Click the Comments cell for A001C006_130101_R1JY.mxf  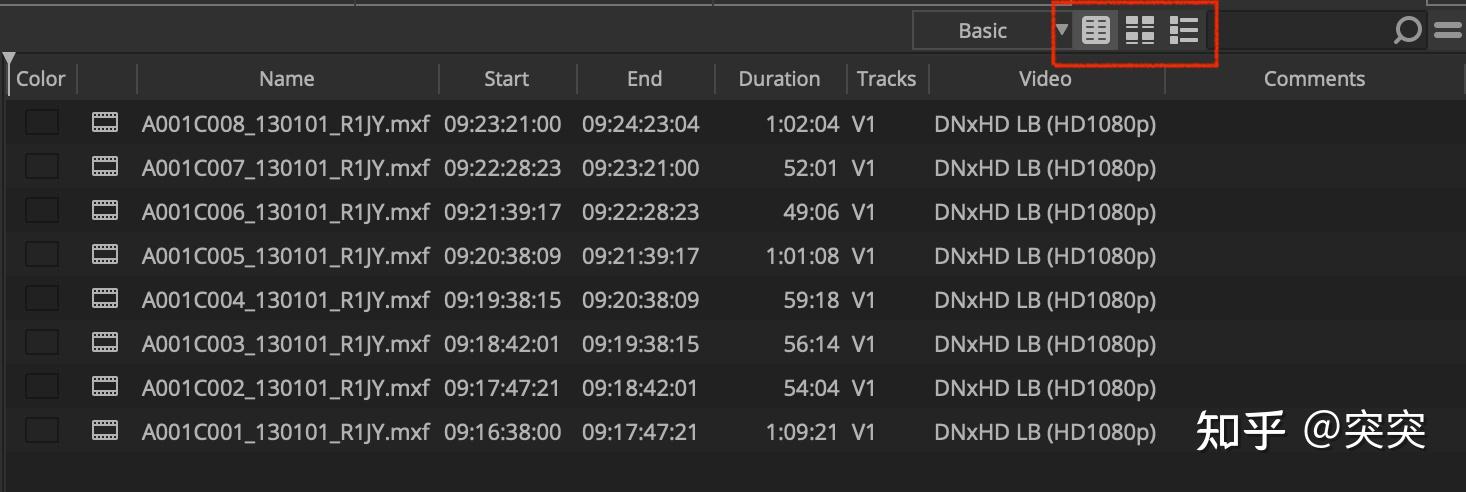(x=1314, y=212)
